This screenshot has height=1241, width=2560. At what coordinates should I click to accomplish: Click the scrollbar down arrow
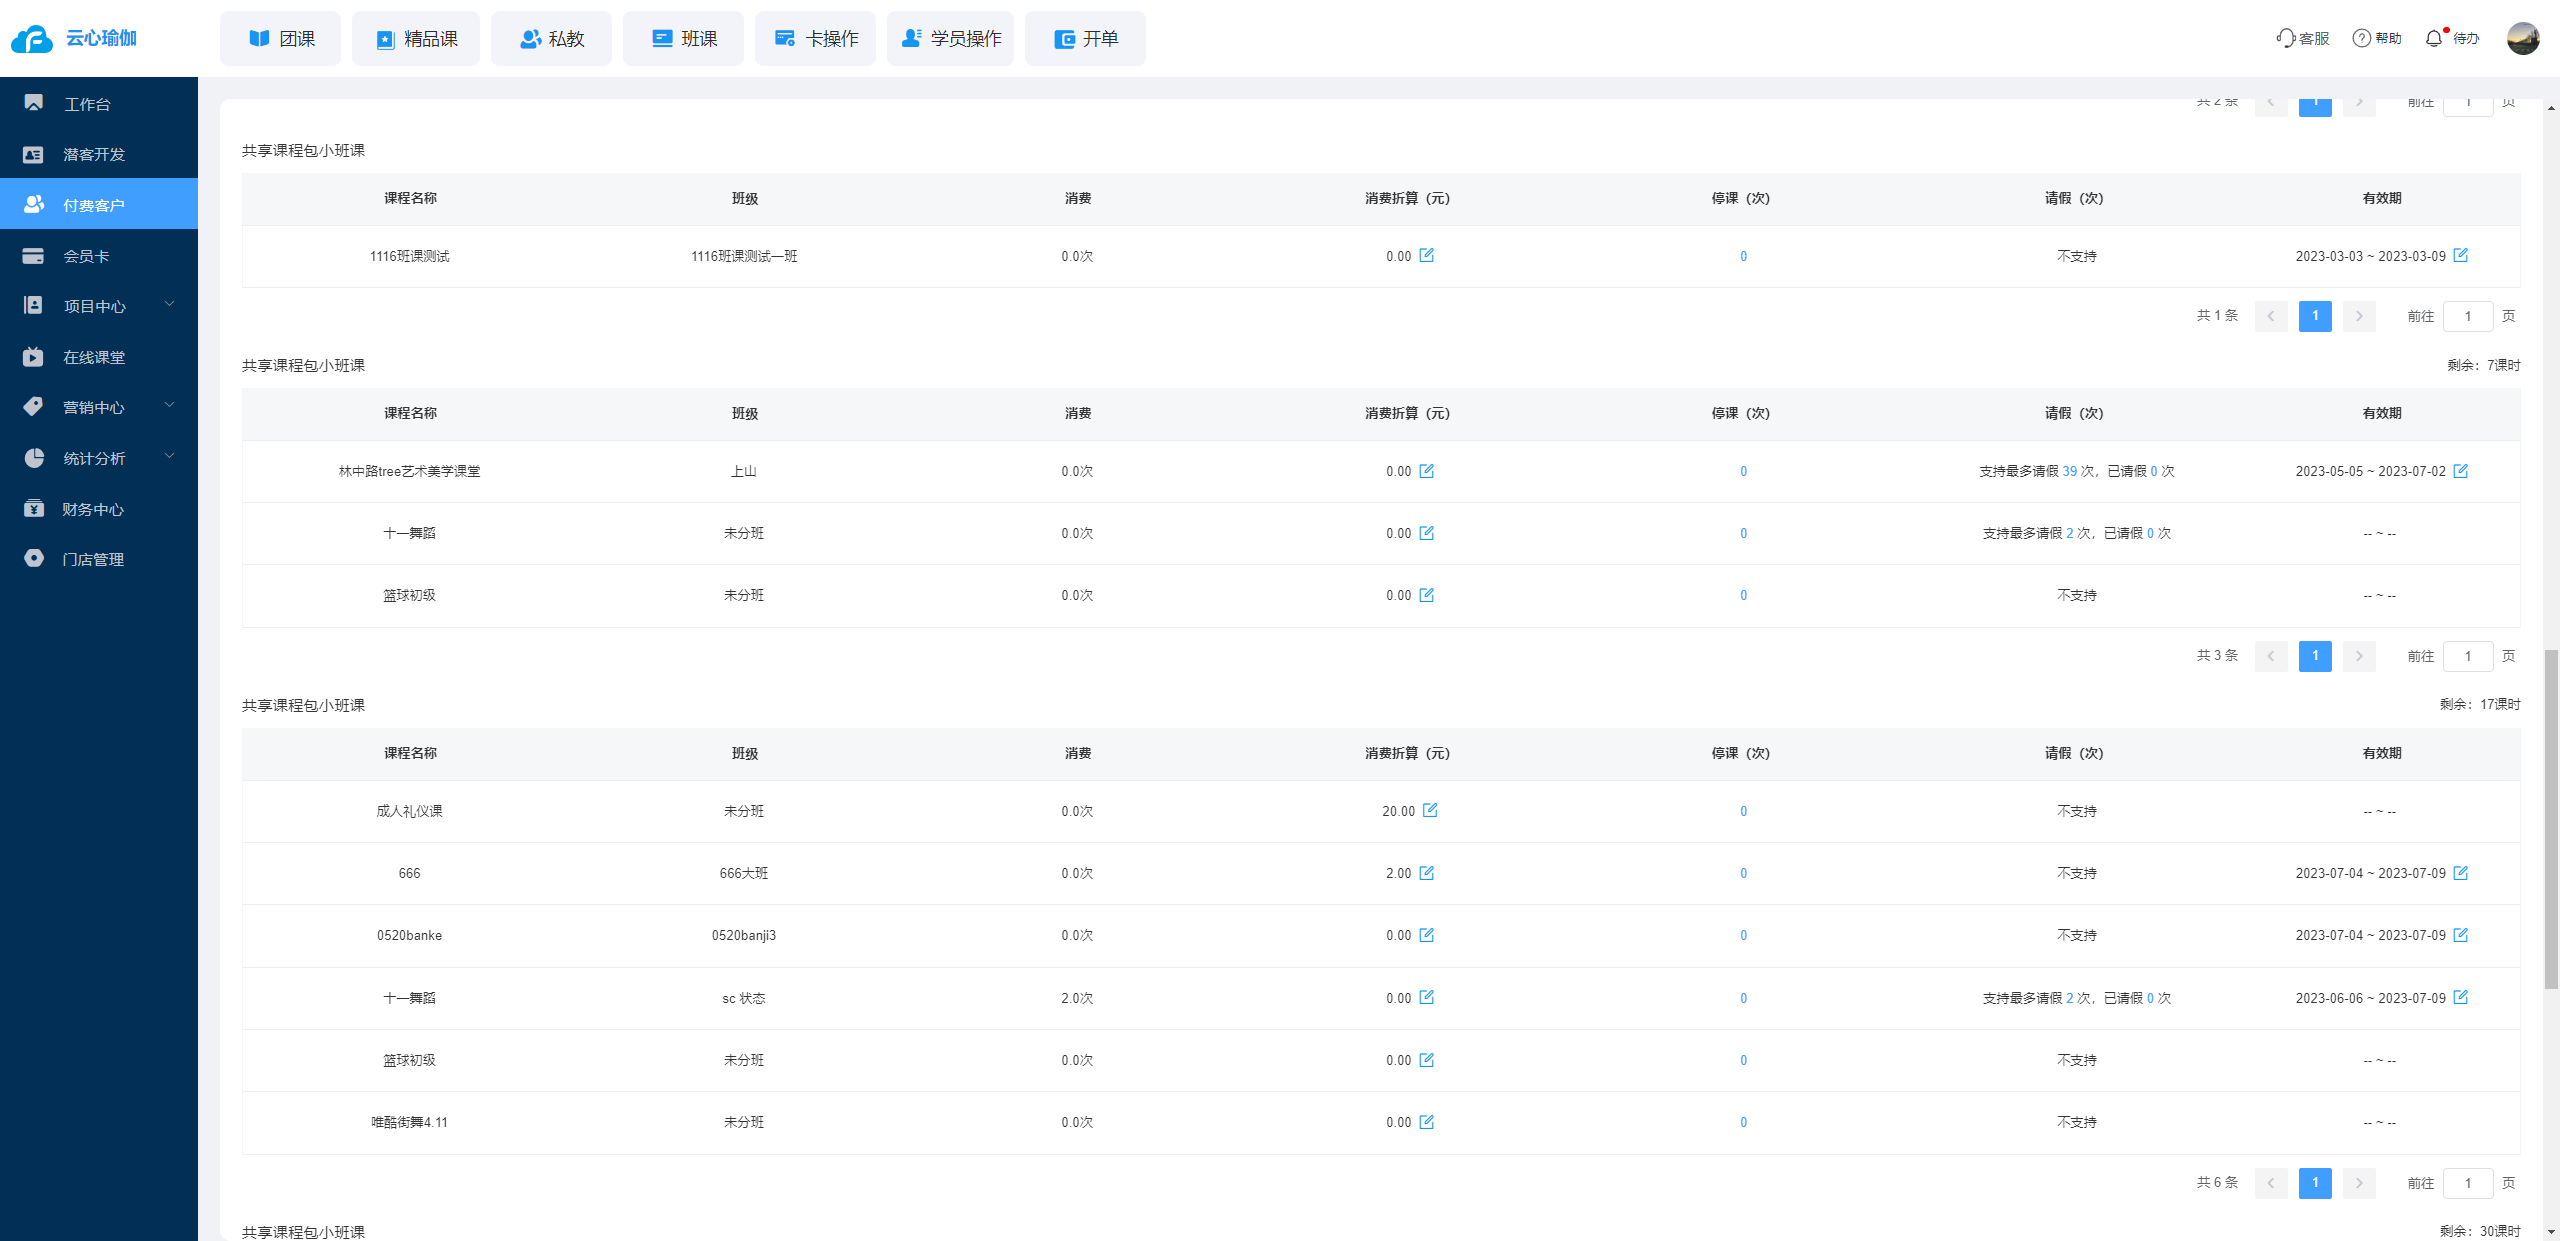[2551, 1233]
